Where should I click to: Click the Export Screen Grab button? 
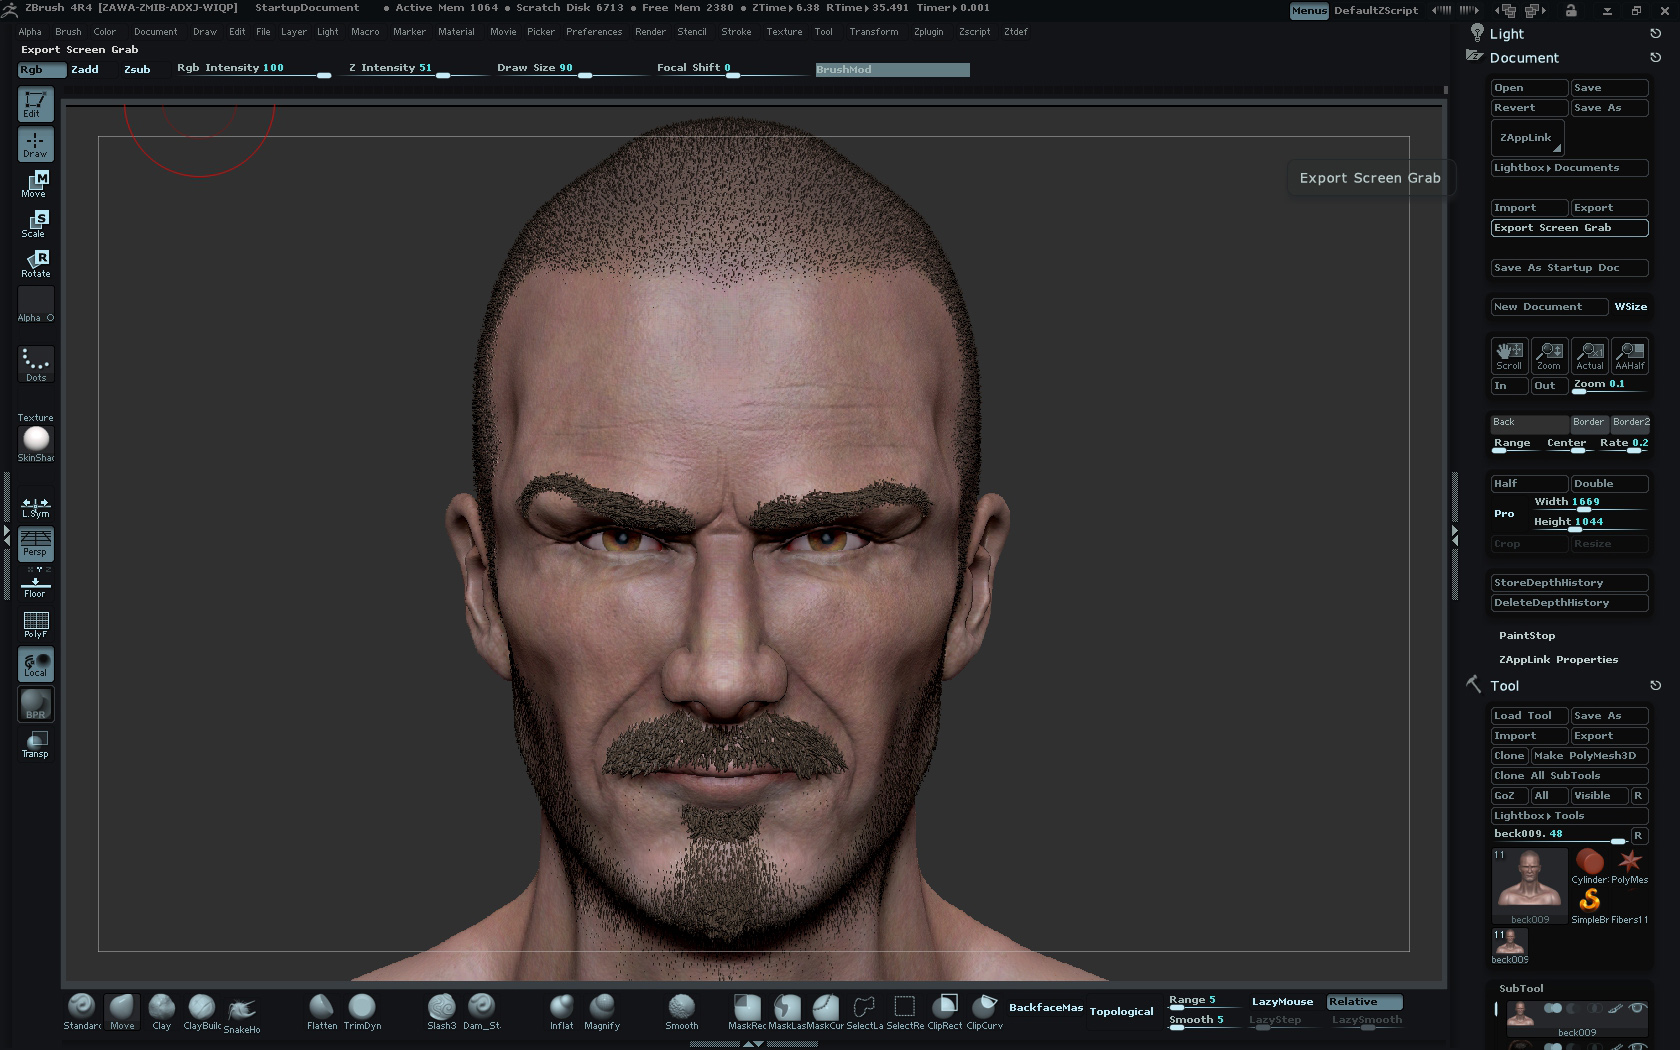point(1569,228)
